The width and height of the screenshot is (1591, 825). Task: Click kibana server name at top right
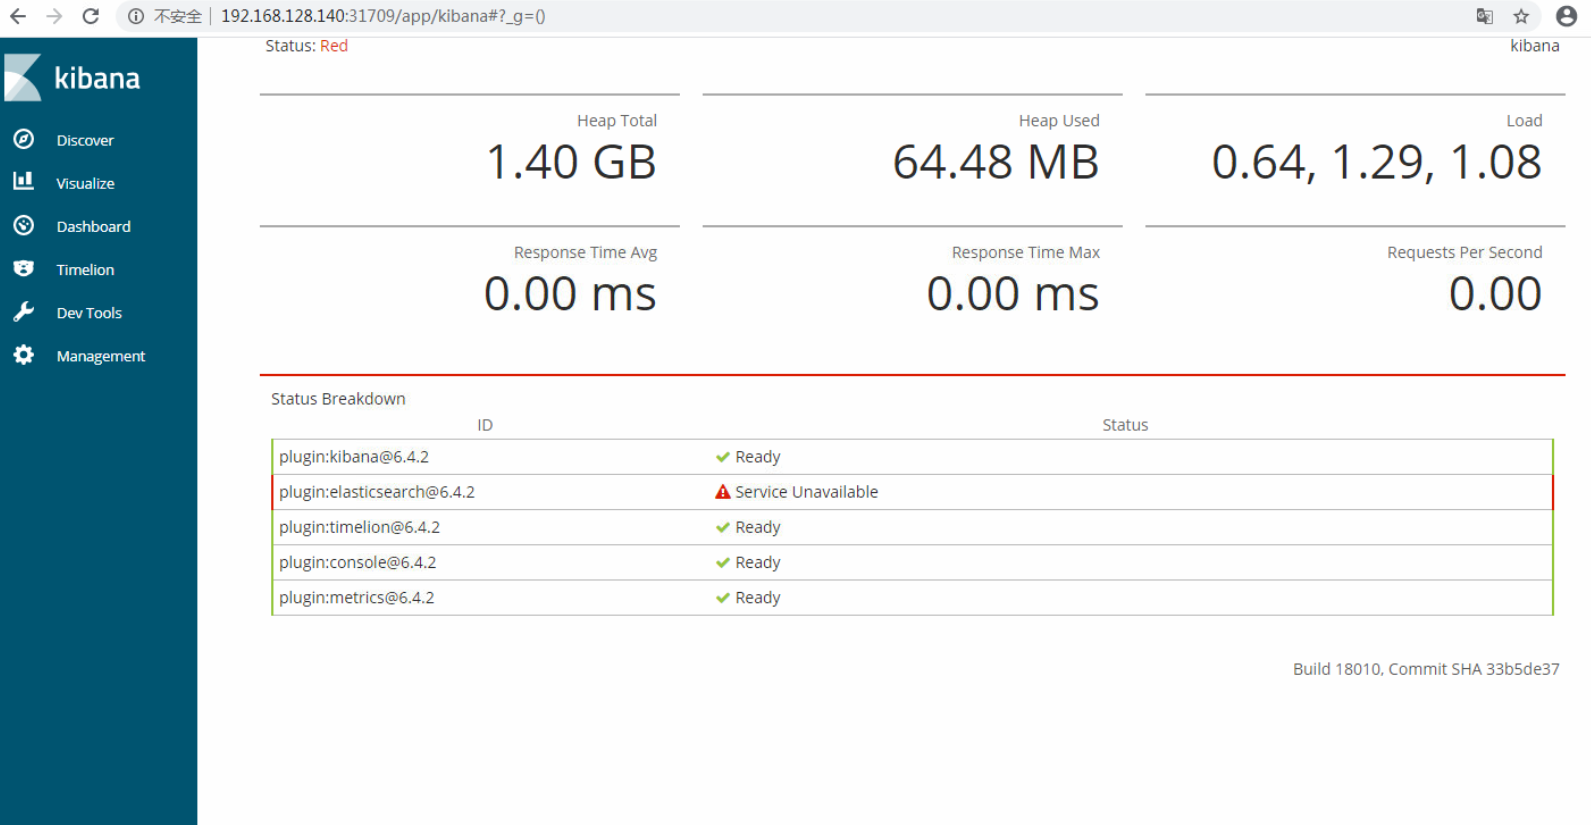[1534, 46]
